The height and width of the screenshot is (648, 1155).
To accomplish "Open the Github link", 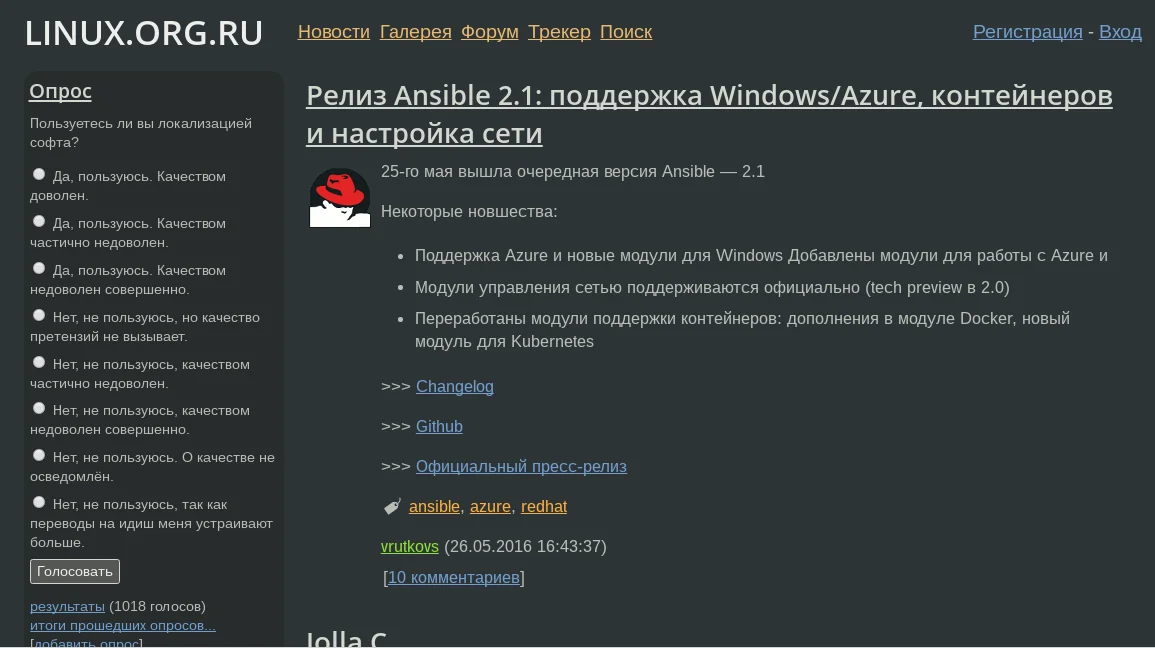I will [x=439, y=426].
